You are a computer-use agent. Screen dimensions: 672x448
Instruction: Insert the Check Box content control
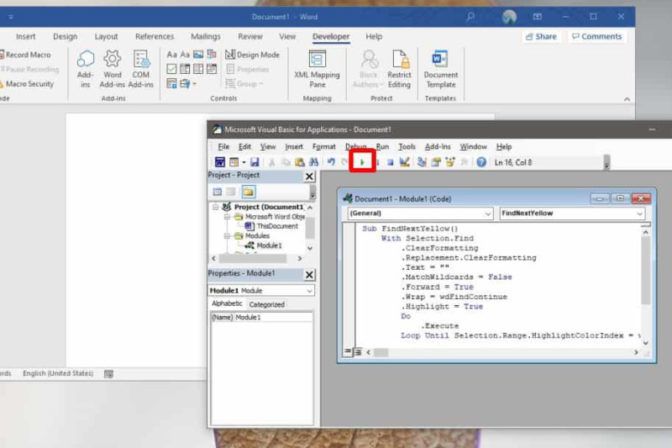(171, 70)
